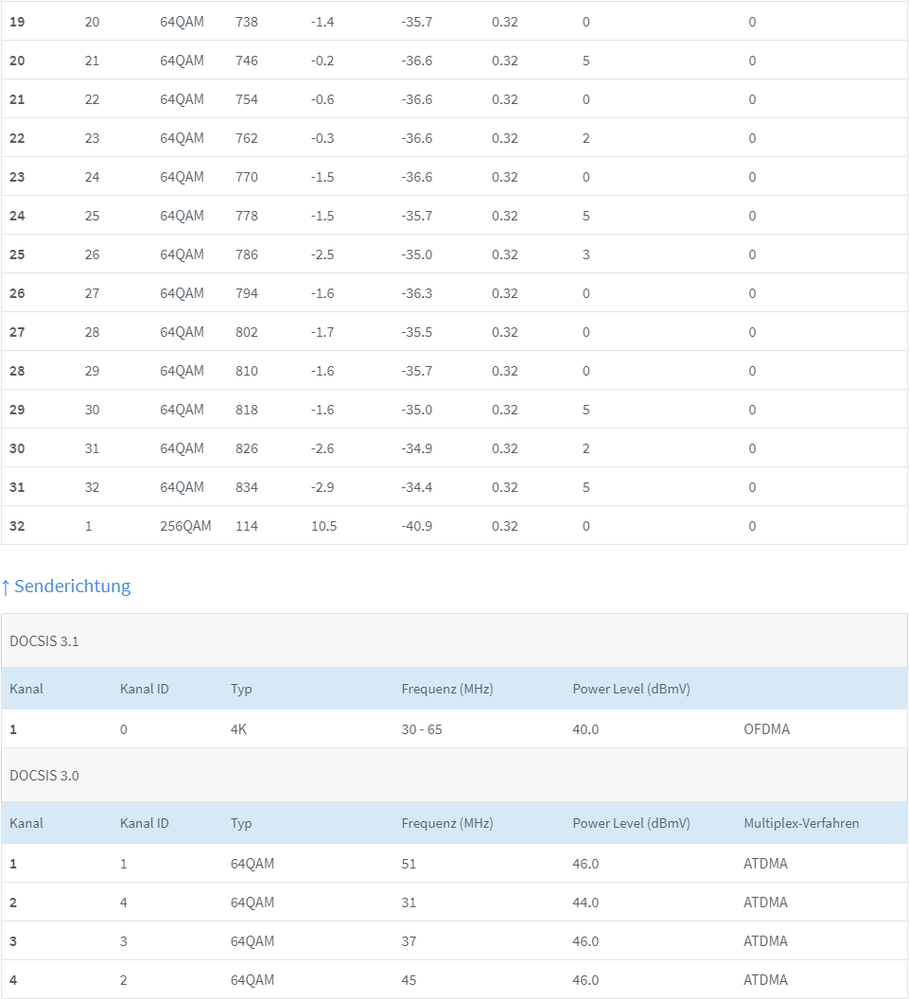This screenshot has height=999, width=909.
Task: Click the 40.0 power level value
Action: [x=585, y=729]
